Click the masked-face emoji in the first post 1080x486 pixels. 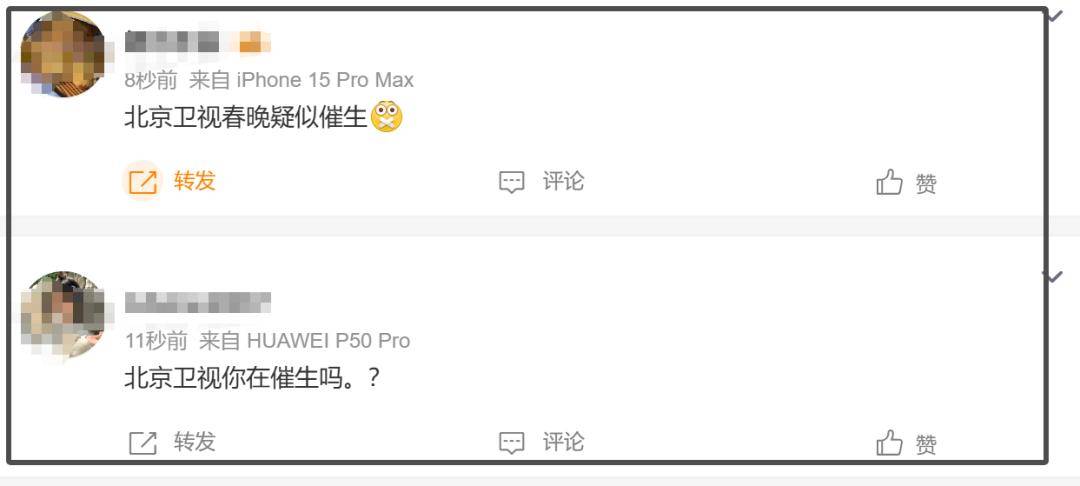386,117
